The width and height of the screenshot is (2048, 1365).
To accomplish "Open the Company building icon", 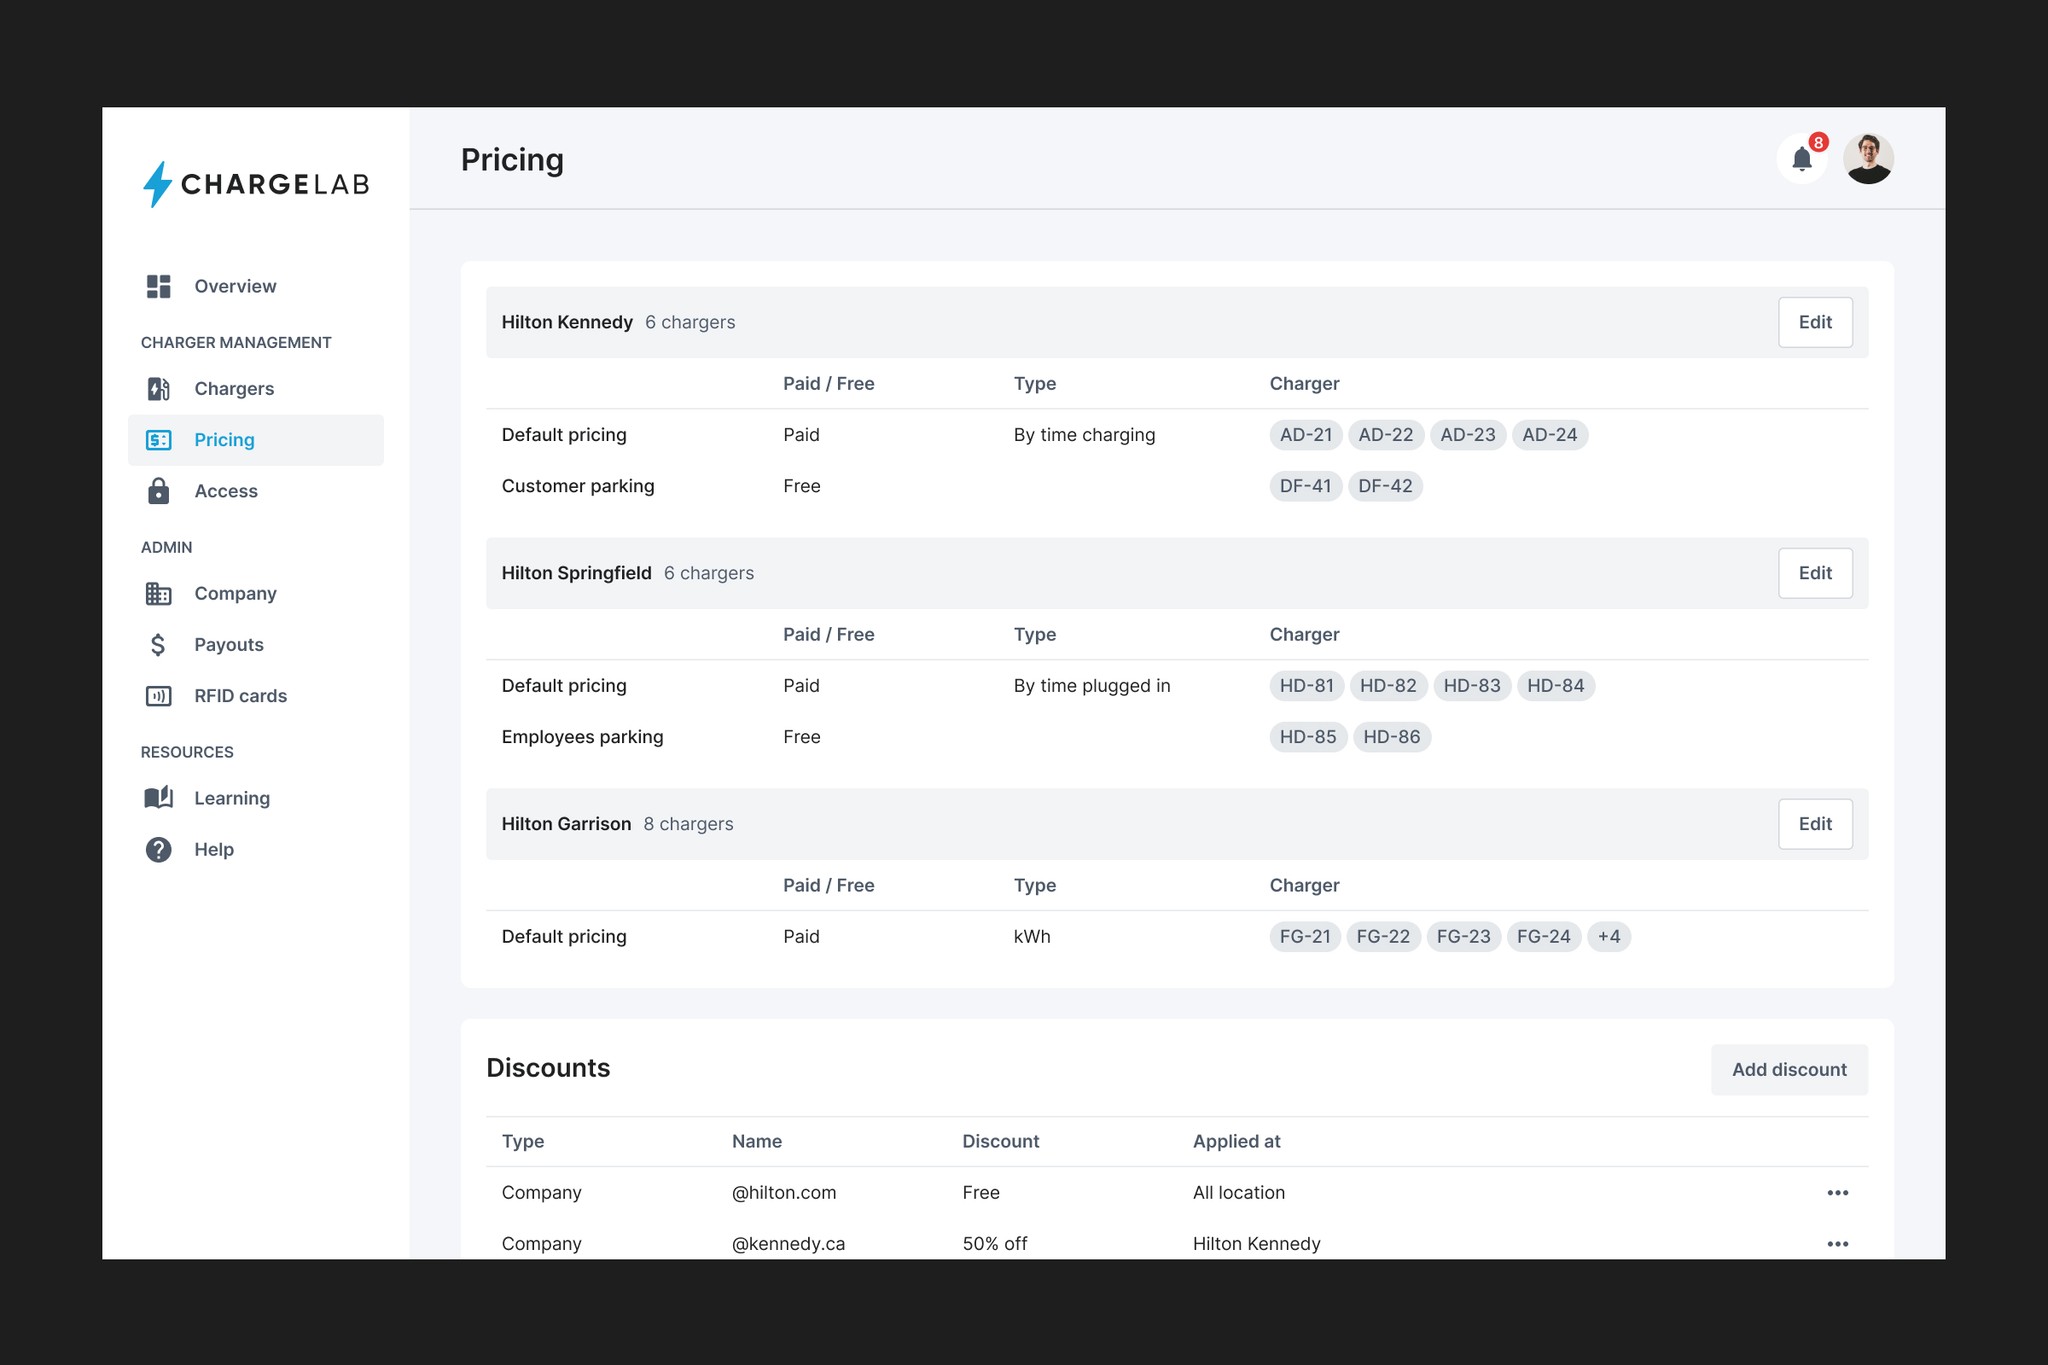I will pos(158,594).
